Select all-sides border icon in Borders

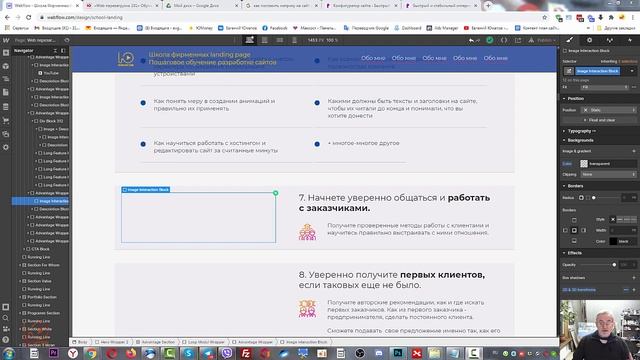point(574,230)
